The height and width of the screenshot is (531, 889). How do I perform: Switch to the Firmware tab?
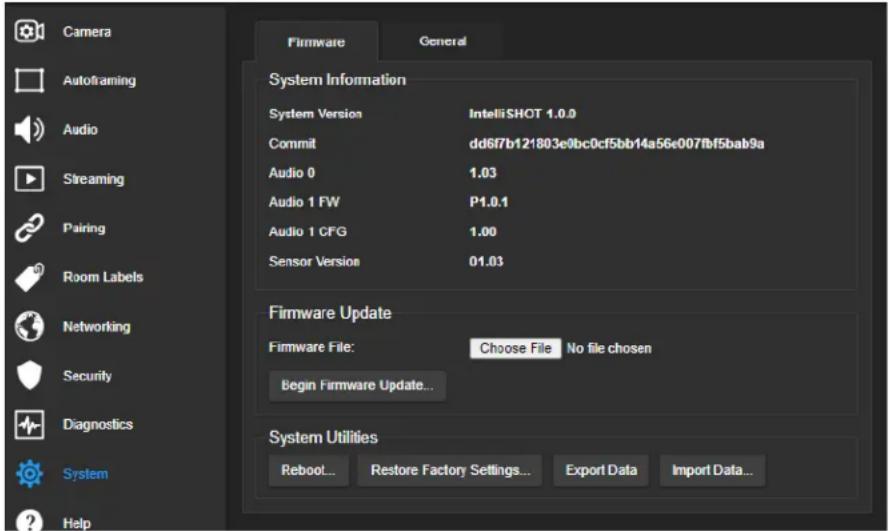tap(316, 42)
